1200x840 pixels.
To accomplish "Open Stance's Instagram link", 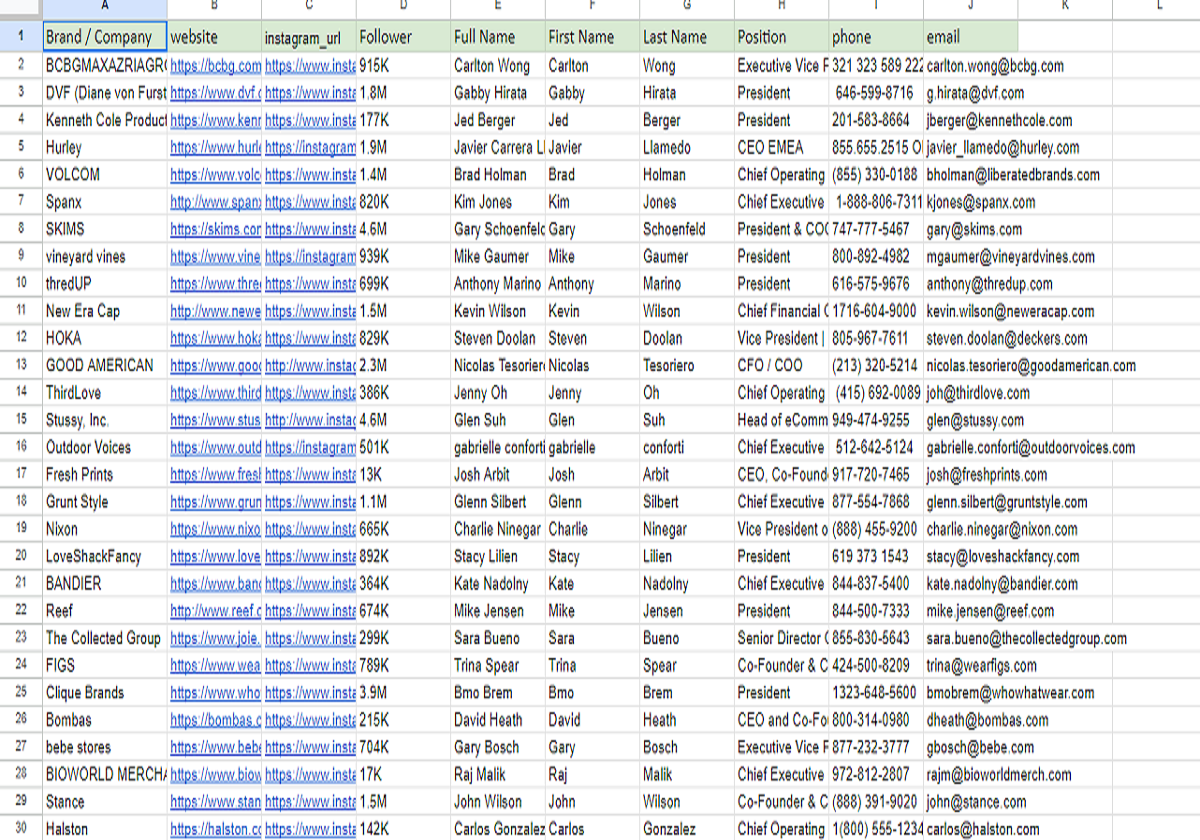I will [x=310, y=801].
